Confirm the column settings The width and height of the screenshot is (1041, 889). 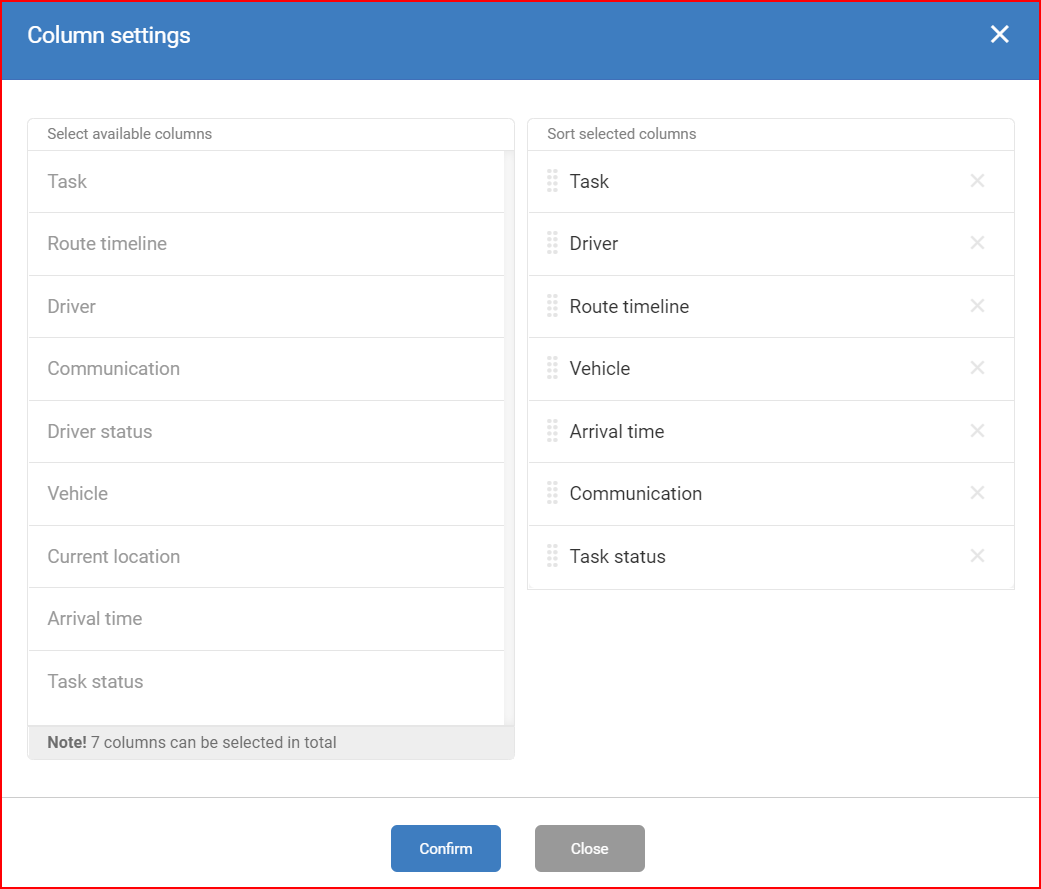[445, 849]
